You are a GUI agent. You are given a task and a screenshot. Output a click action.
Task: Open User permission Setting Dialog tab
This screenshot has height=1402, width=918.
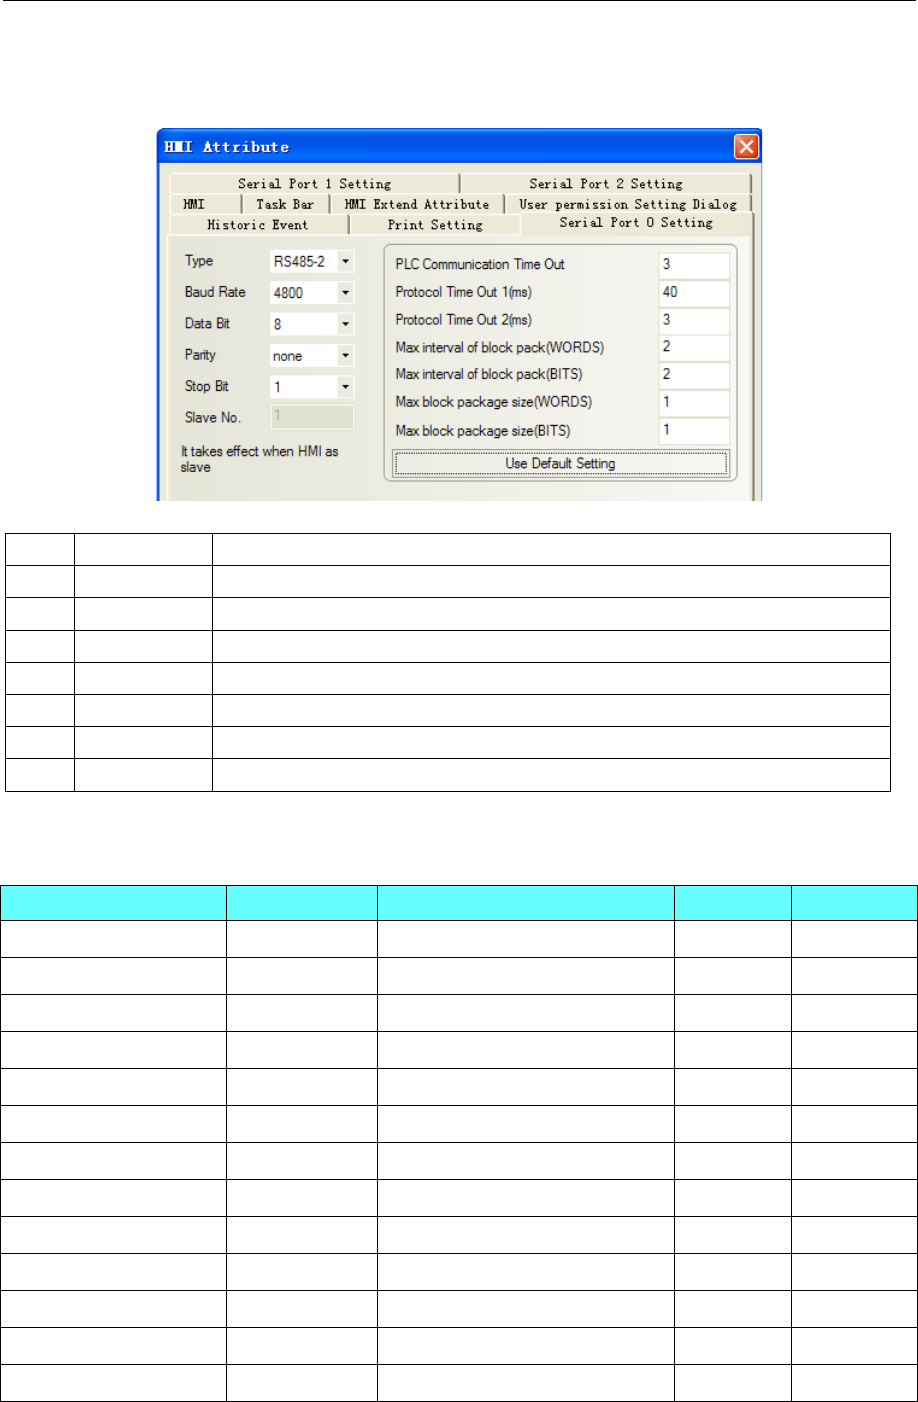pos(628,204)
